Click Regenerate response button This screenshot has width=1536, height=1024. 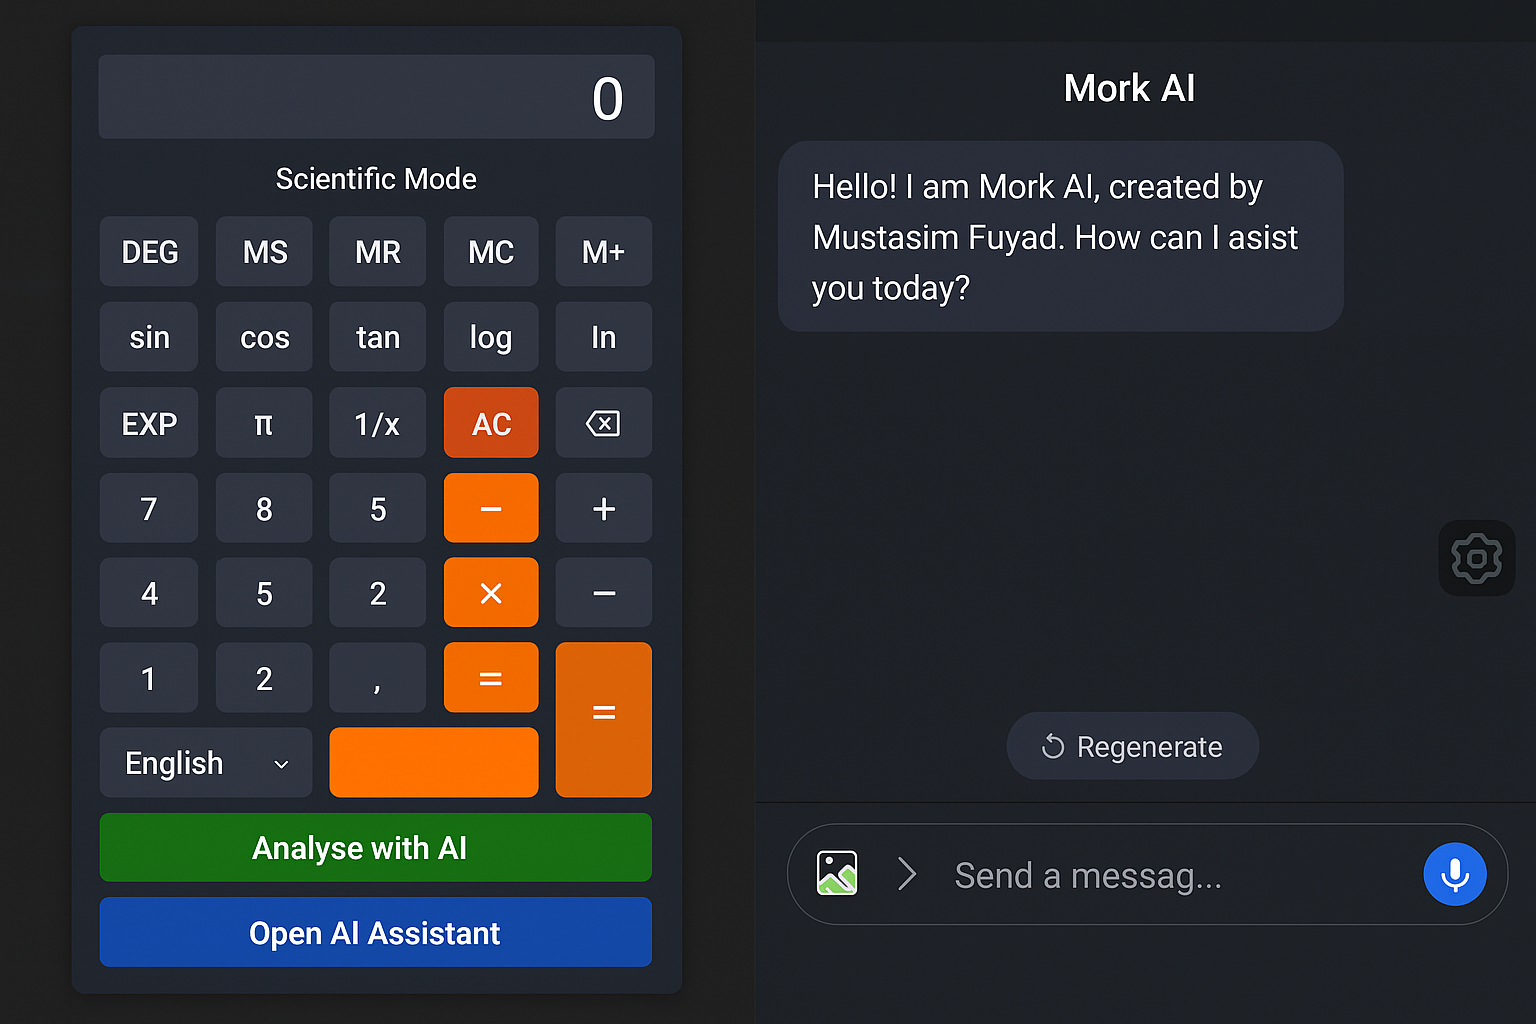[1132, 746]
